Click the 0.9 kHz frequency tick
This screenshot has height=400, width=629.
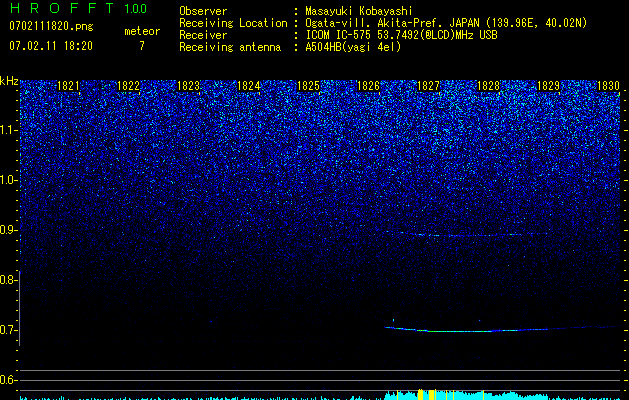click(x=9, y=230)
